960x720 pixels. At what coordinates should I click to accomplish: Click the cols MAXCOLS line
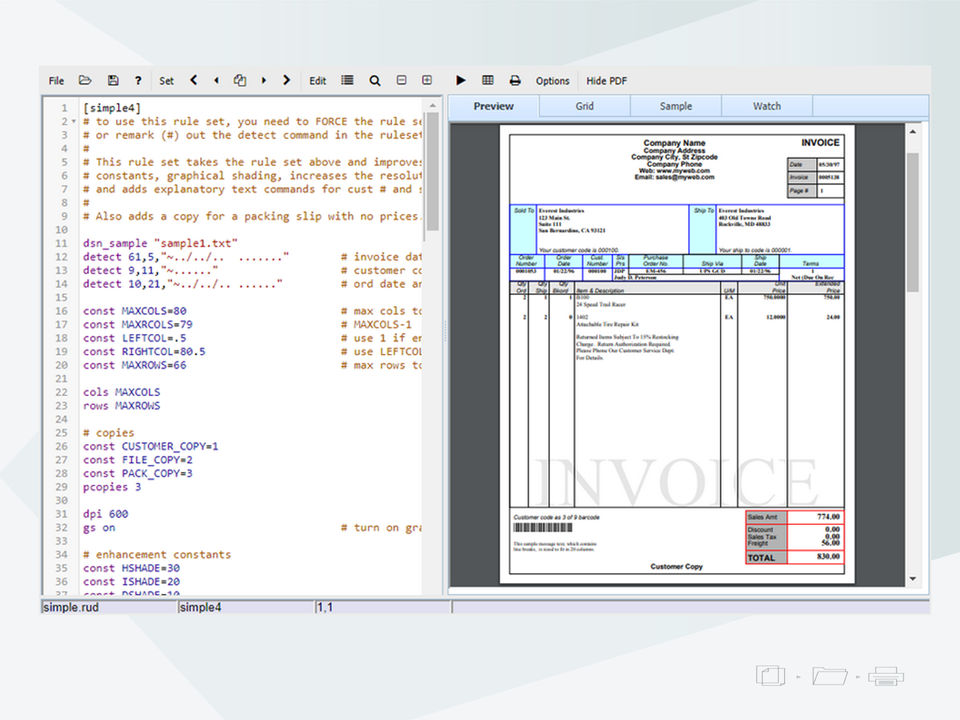click(x=122, y=392)
